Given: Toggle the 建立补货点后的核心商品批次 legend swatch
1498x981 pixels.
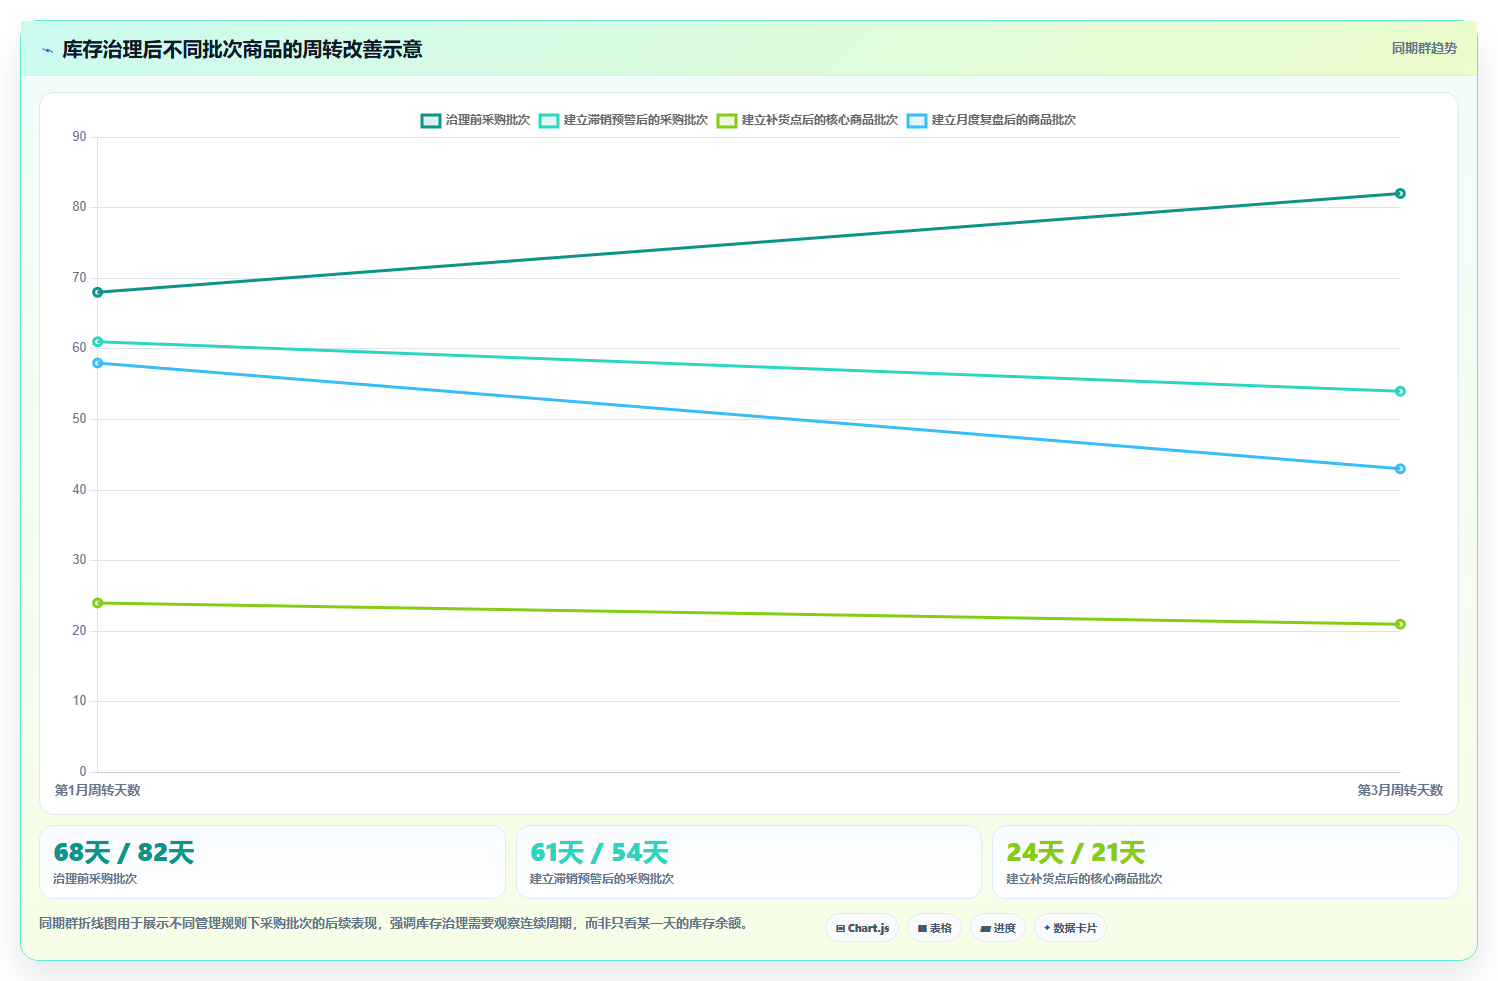Looking at the screenshot, I should click(727, 120).
